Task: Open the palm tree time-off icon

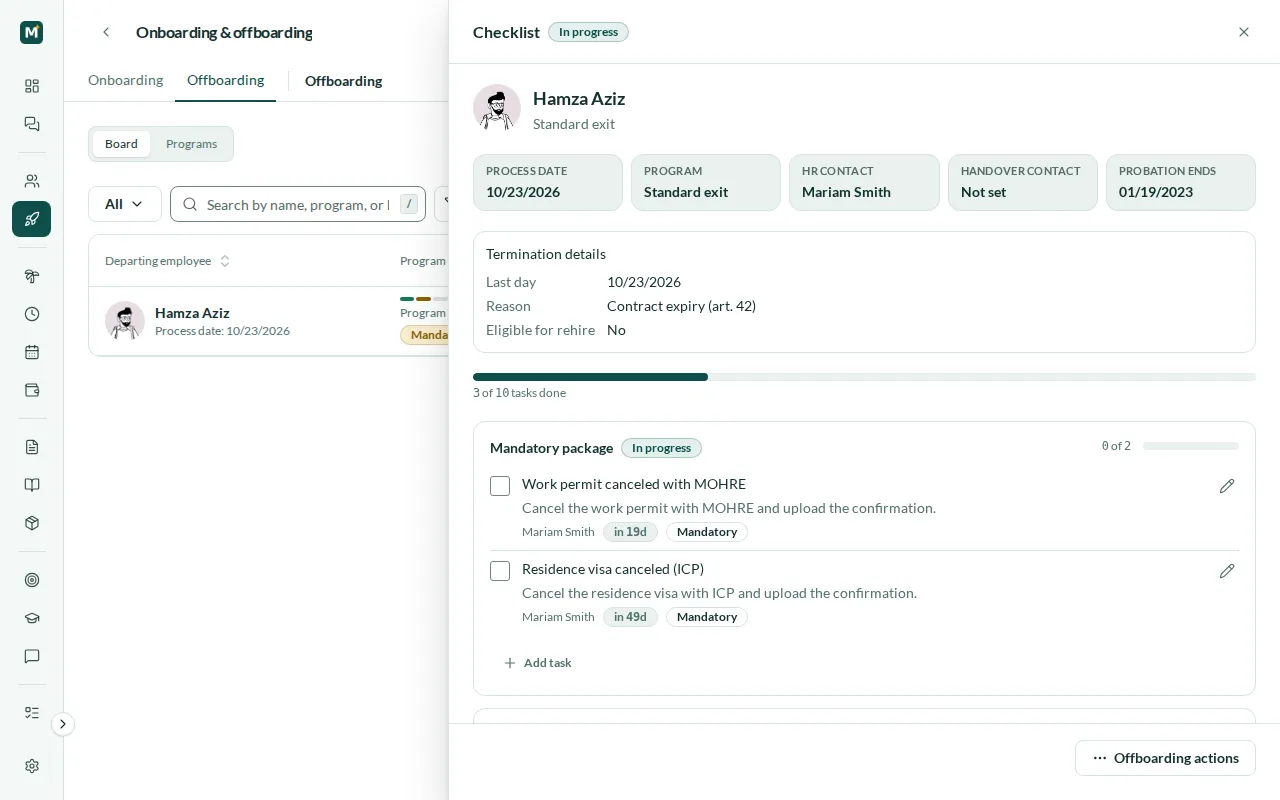Action: coord(32,276)
